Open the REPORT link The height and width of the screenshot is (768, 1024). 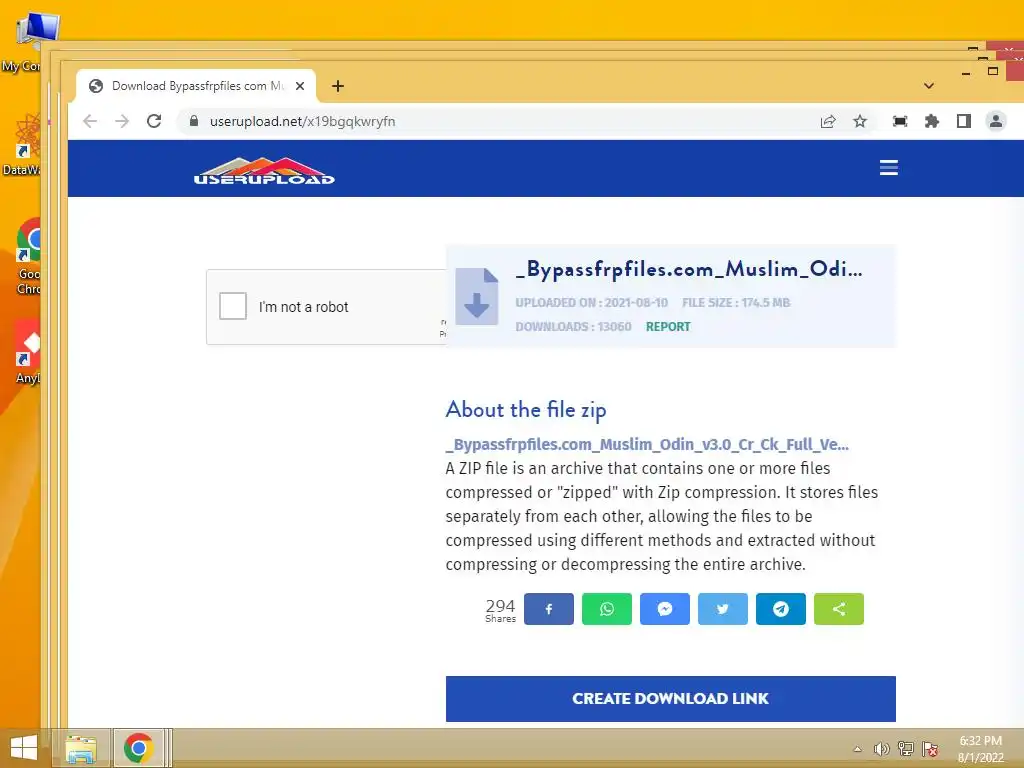pos(668,327)
